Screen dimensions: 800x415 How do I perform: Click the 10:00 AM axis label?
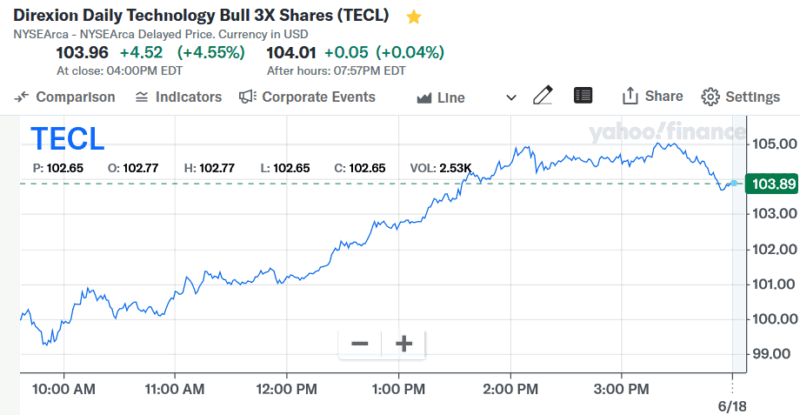[64, 386]
